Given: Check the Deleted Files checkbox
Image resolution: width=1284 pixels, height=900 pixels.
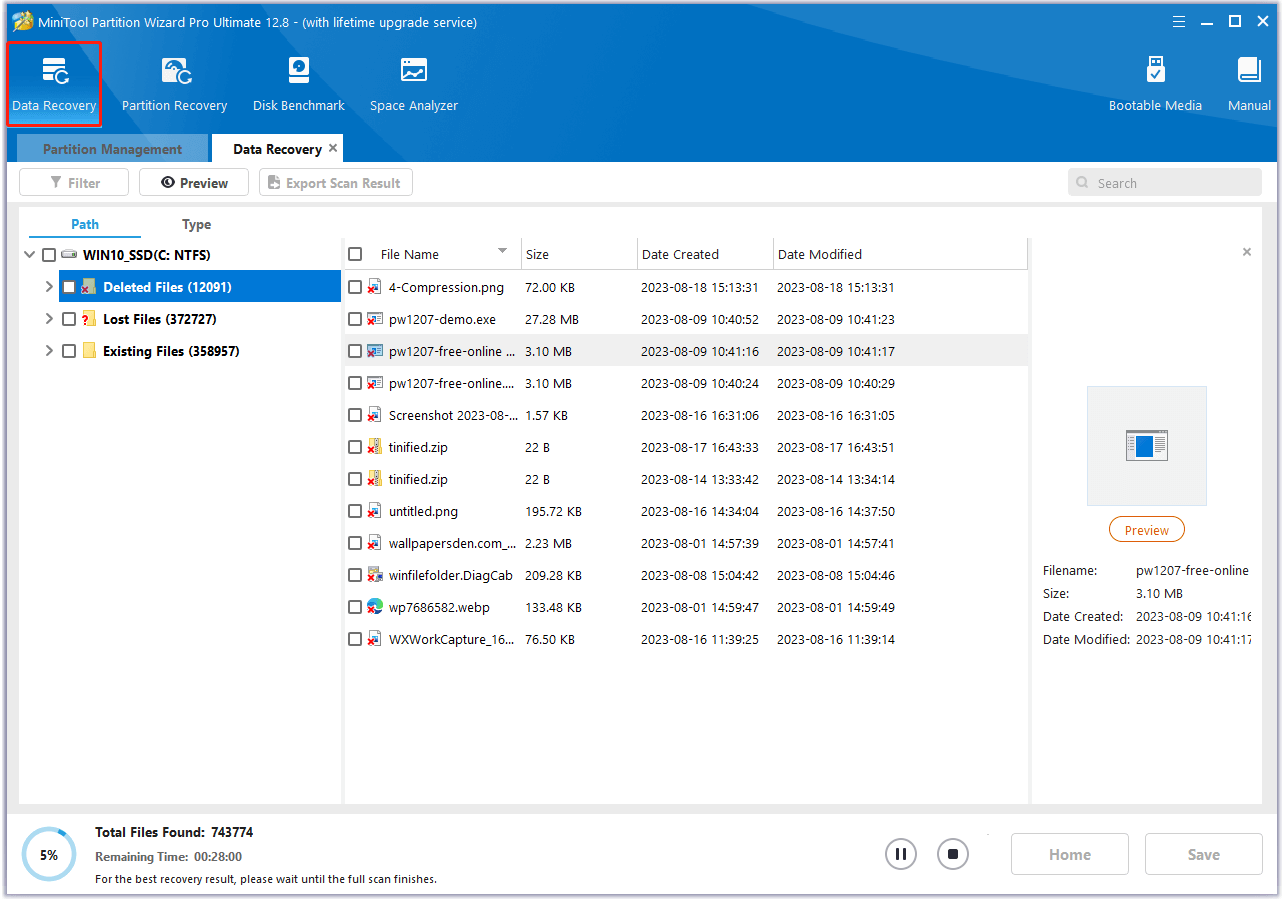Looking at the screenshot, I should (x=69, y=287).
